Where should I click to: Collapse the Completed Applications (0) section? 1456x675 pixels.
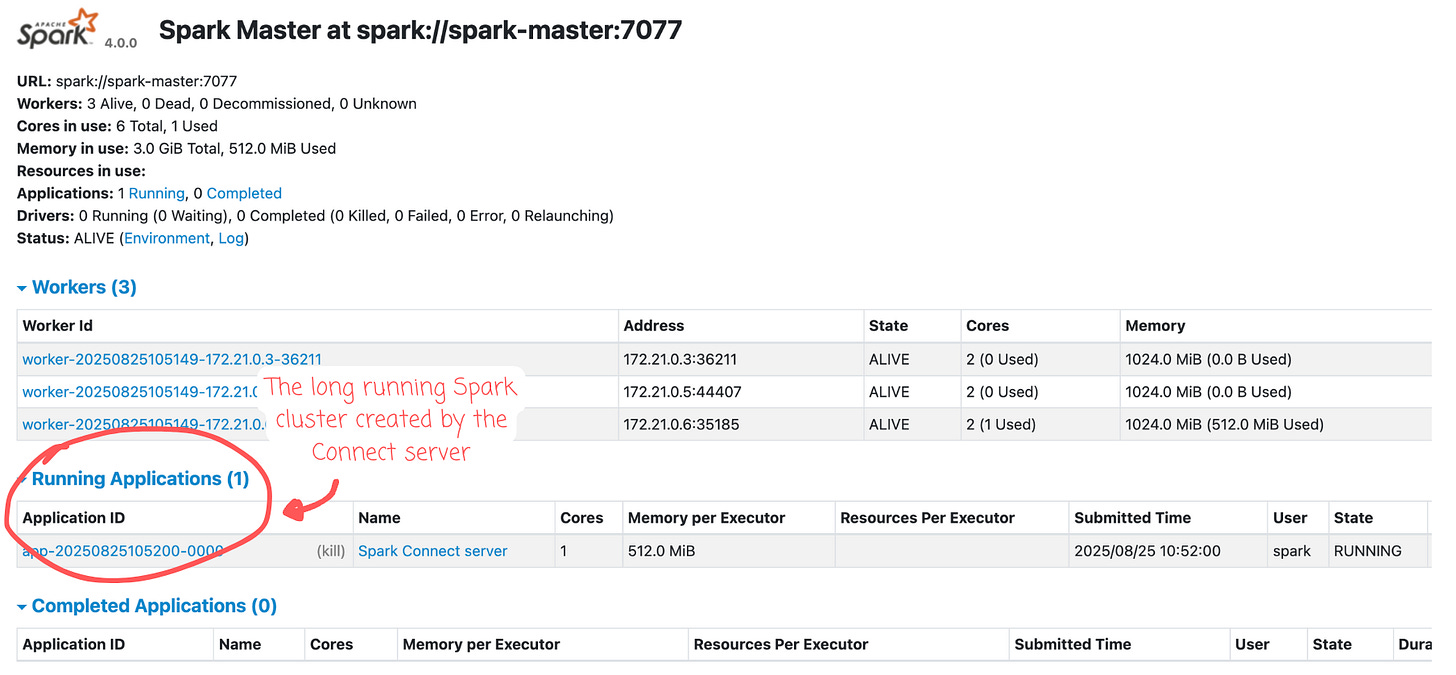[x=147, y=606]
